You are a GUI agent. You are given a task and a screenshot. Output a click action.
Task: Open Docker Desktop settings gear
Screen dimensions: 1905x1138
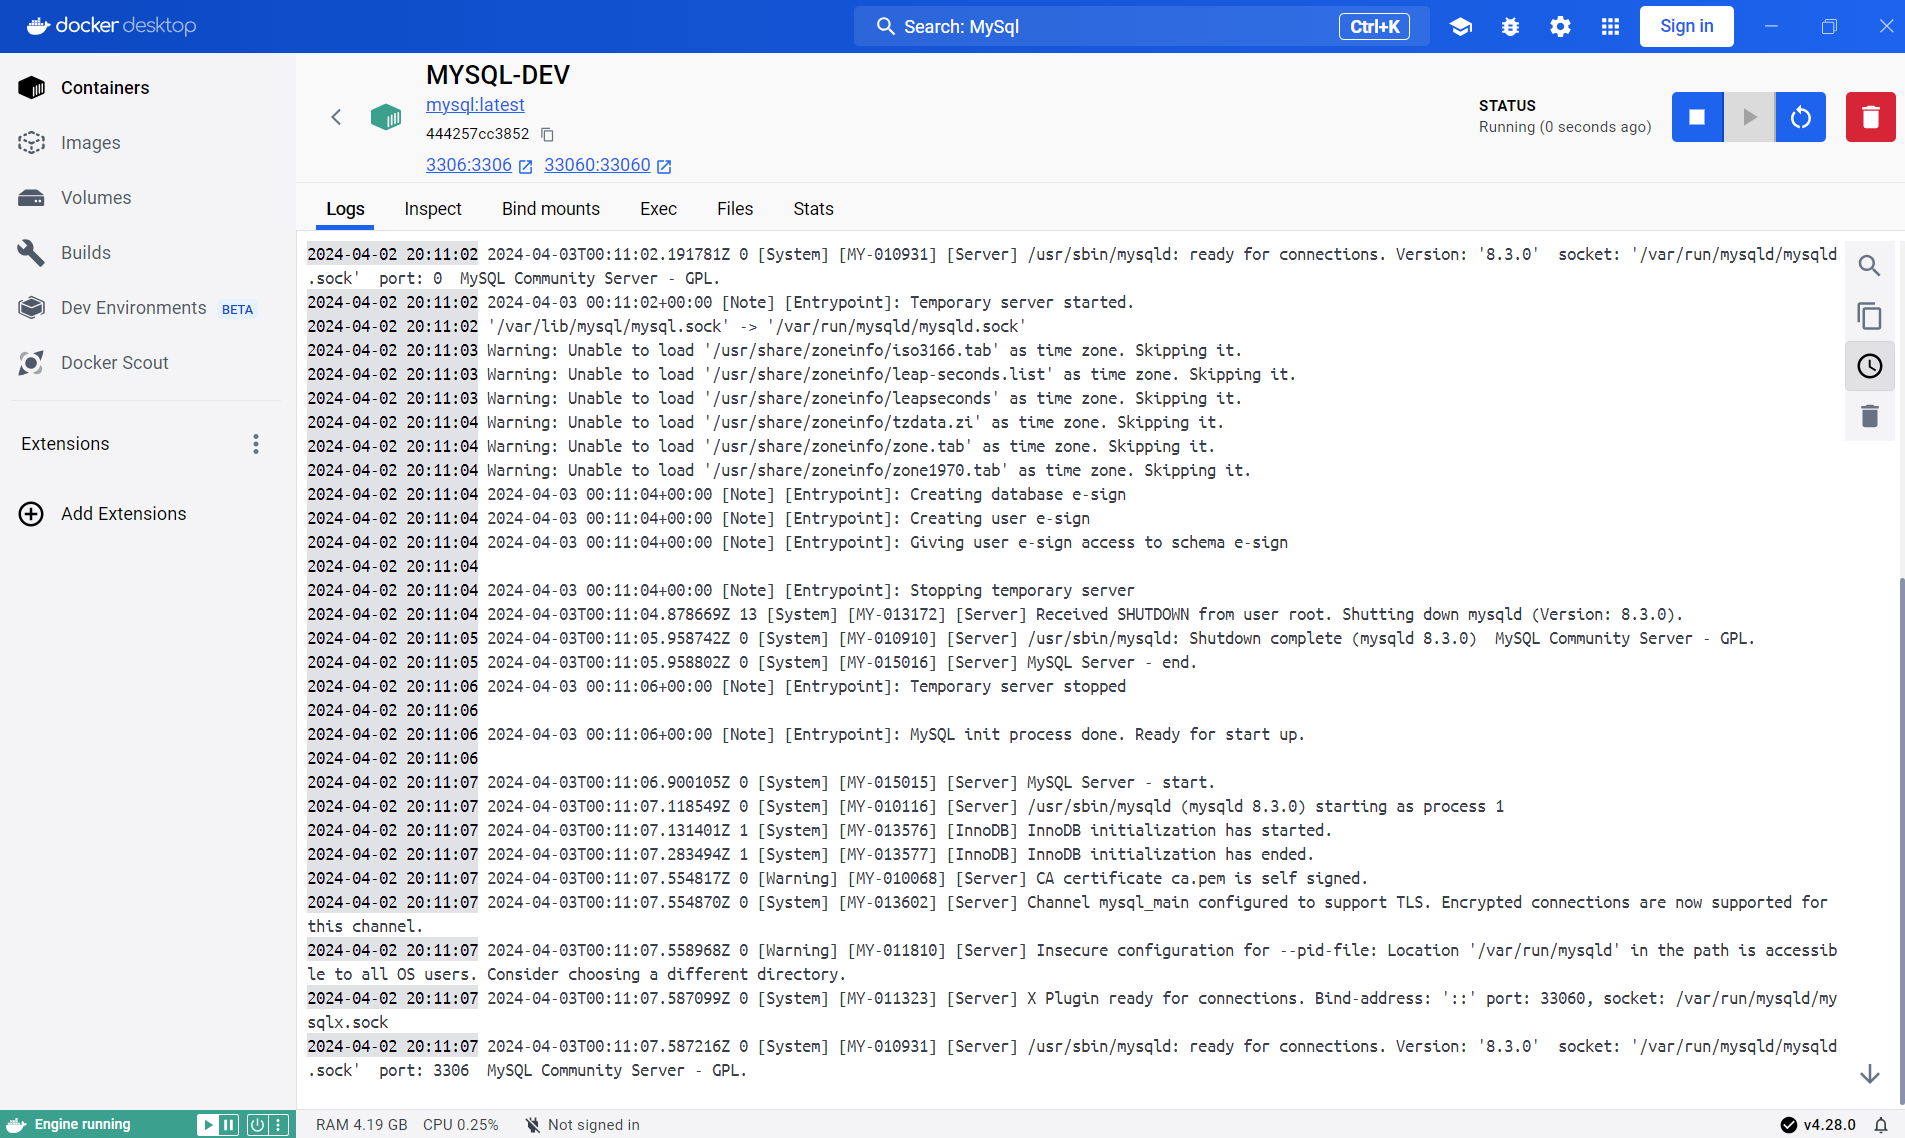(1560, 27)
